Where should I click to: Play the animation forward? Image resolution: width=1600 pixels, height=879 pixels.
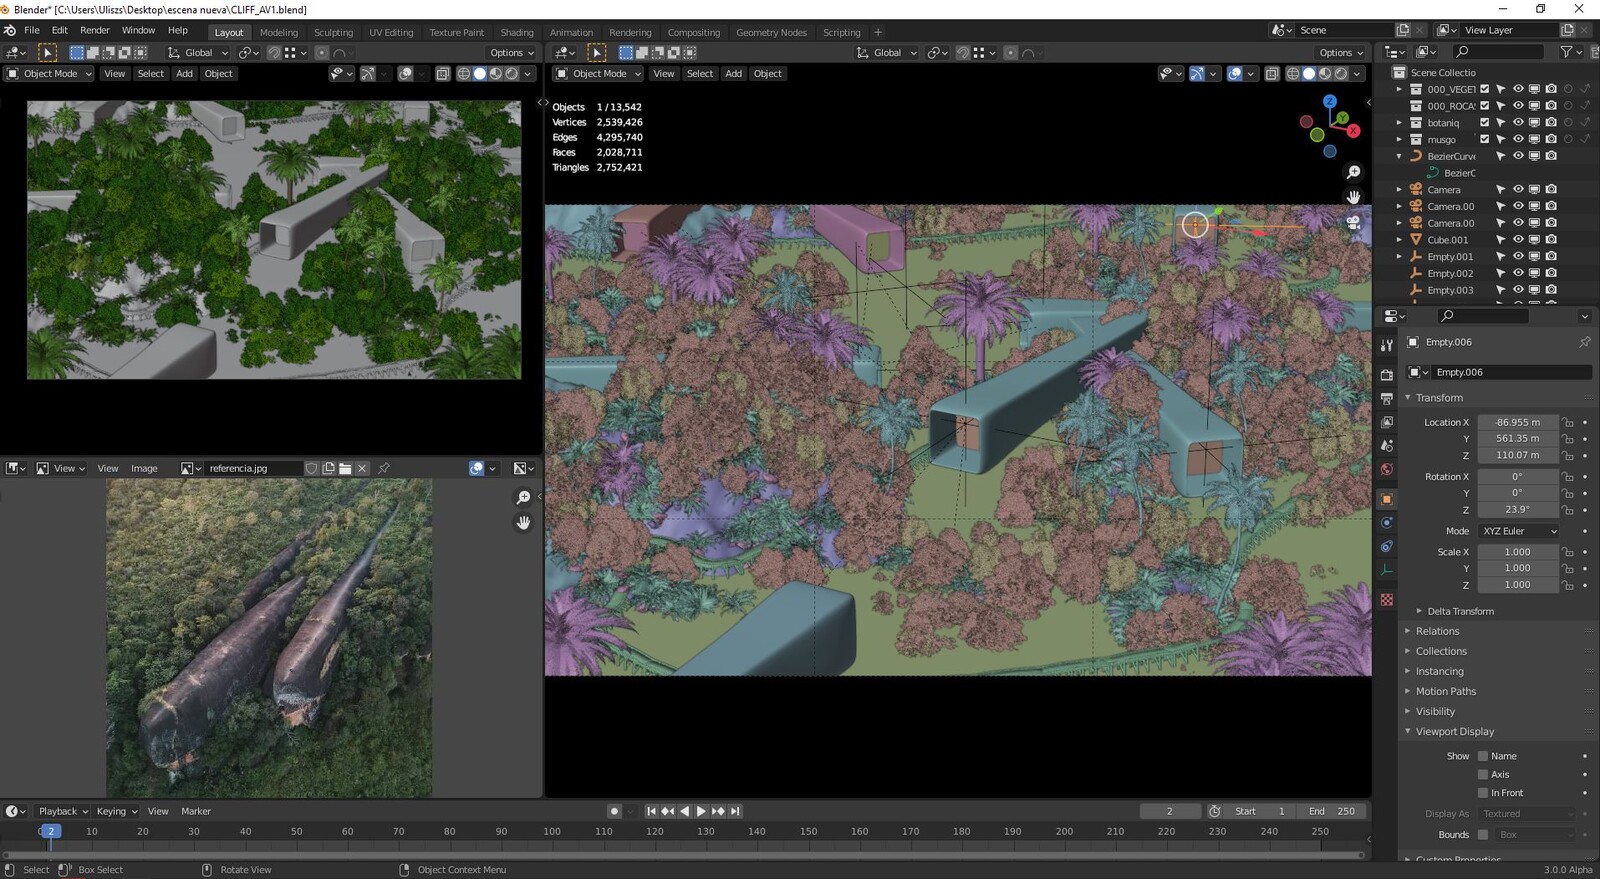[x=701, y=811]
